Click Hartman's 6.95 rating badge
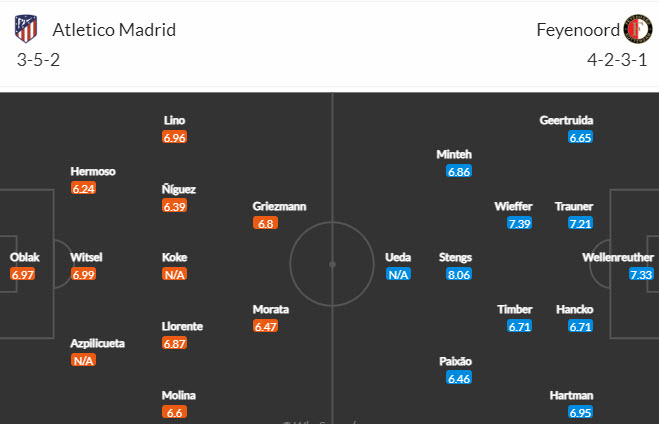 [580, 412]
